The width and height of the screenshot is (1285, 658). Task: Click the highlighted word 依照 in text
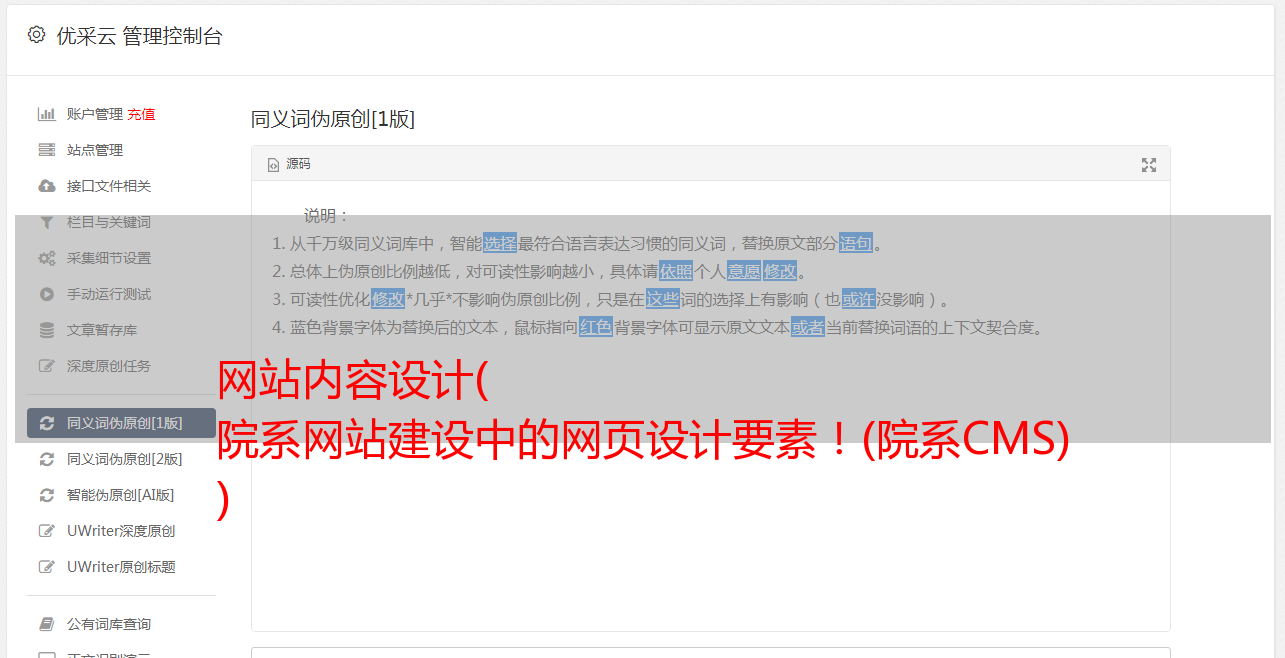pyautogui.click(x=676, y=271)
